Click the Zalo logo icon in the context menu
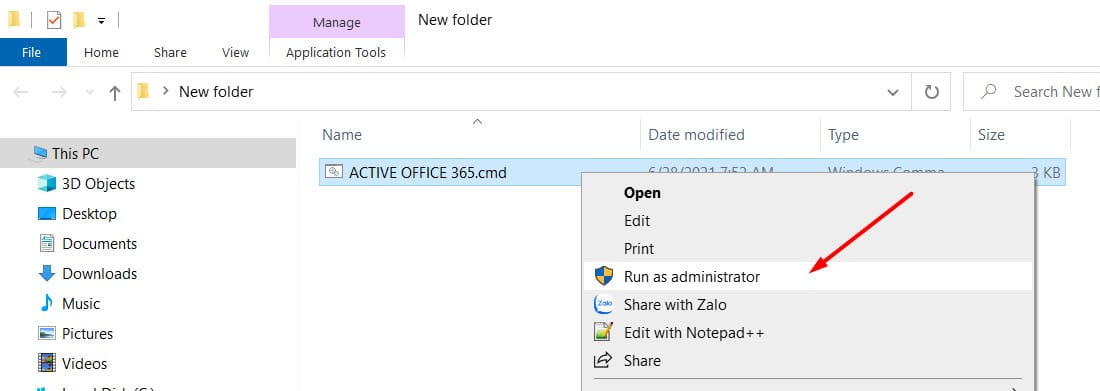This screenshot has width=1100, height=391. click(x=603, y=304)
